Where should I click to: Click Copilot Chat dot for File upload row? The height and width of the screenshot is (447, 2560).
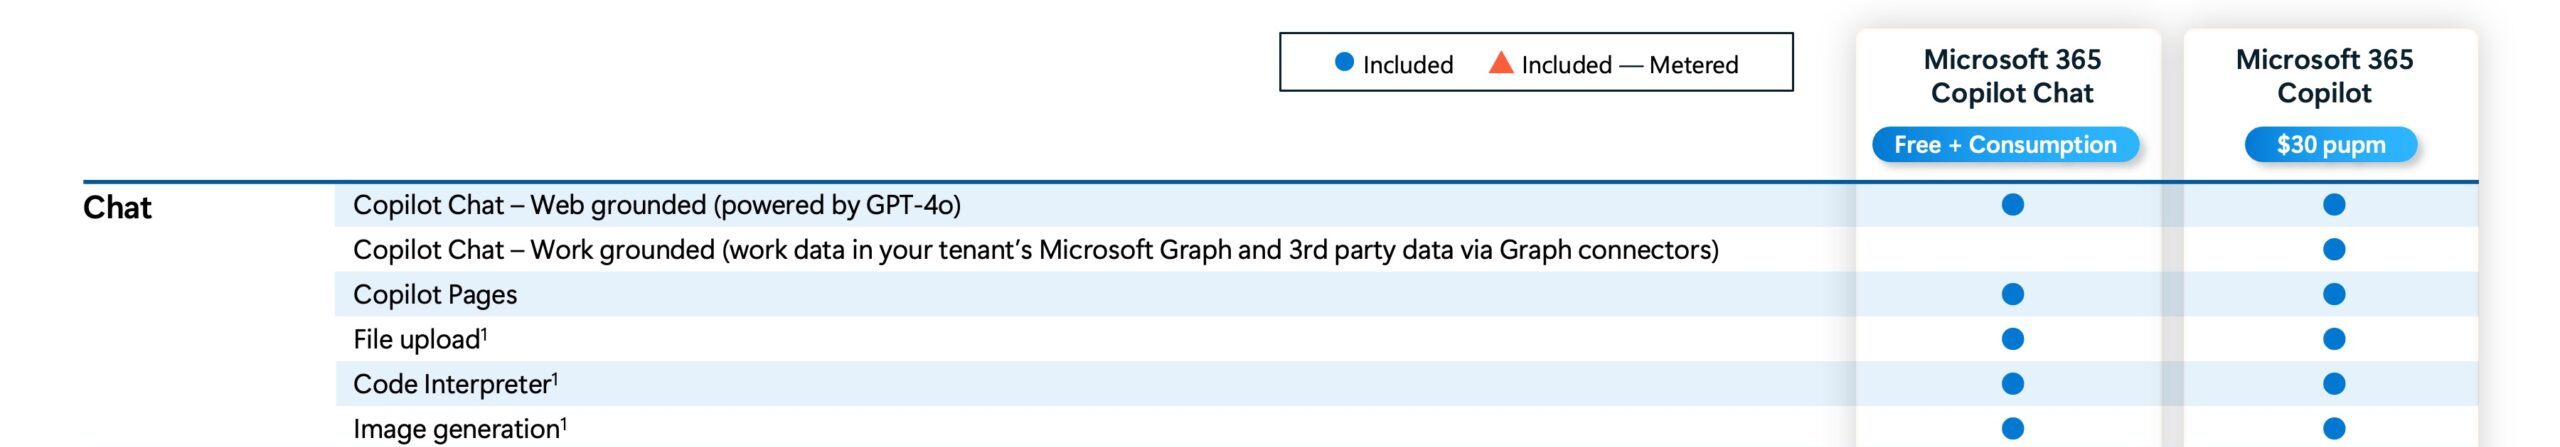coord(2013,339)
